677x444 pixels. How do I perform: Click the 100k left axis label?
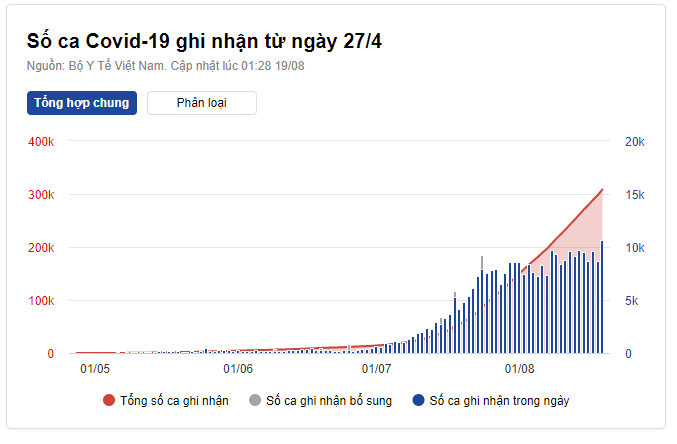coord(41,301)
